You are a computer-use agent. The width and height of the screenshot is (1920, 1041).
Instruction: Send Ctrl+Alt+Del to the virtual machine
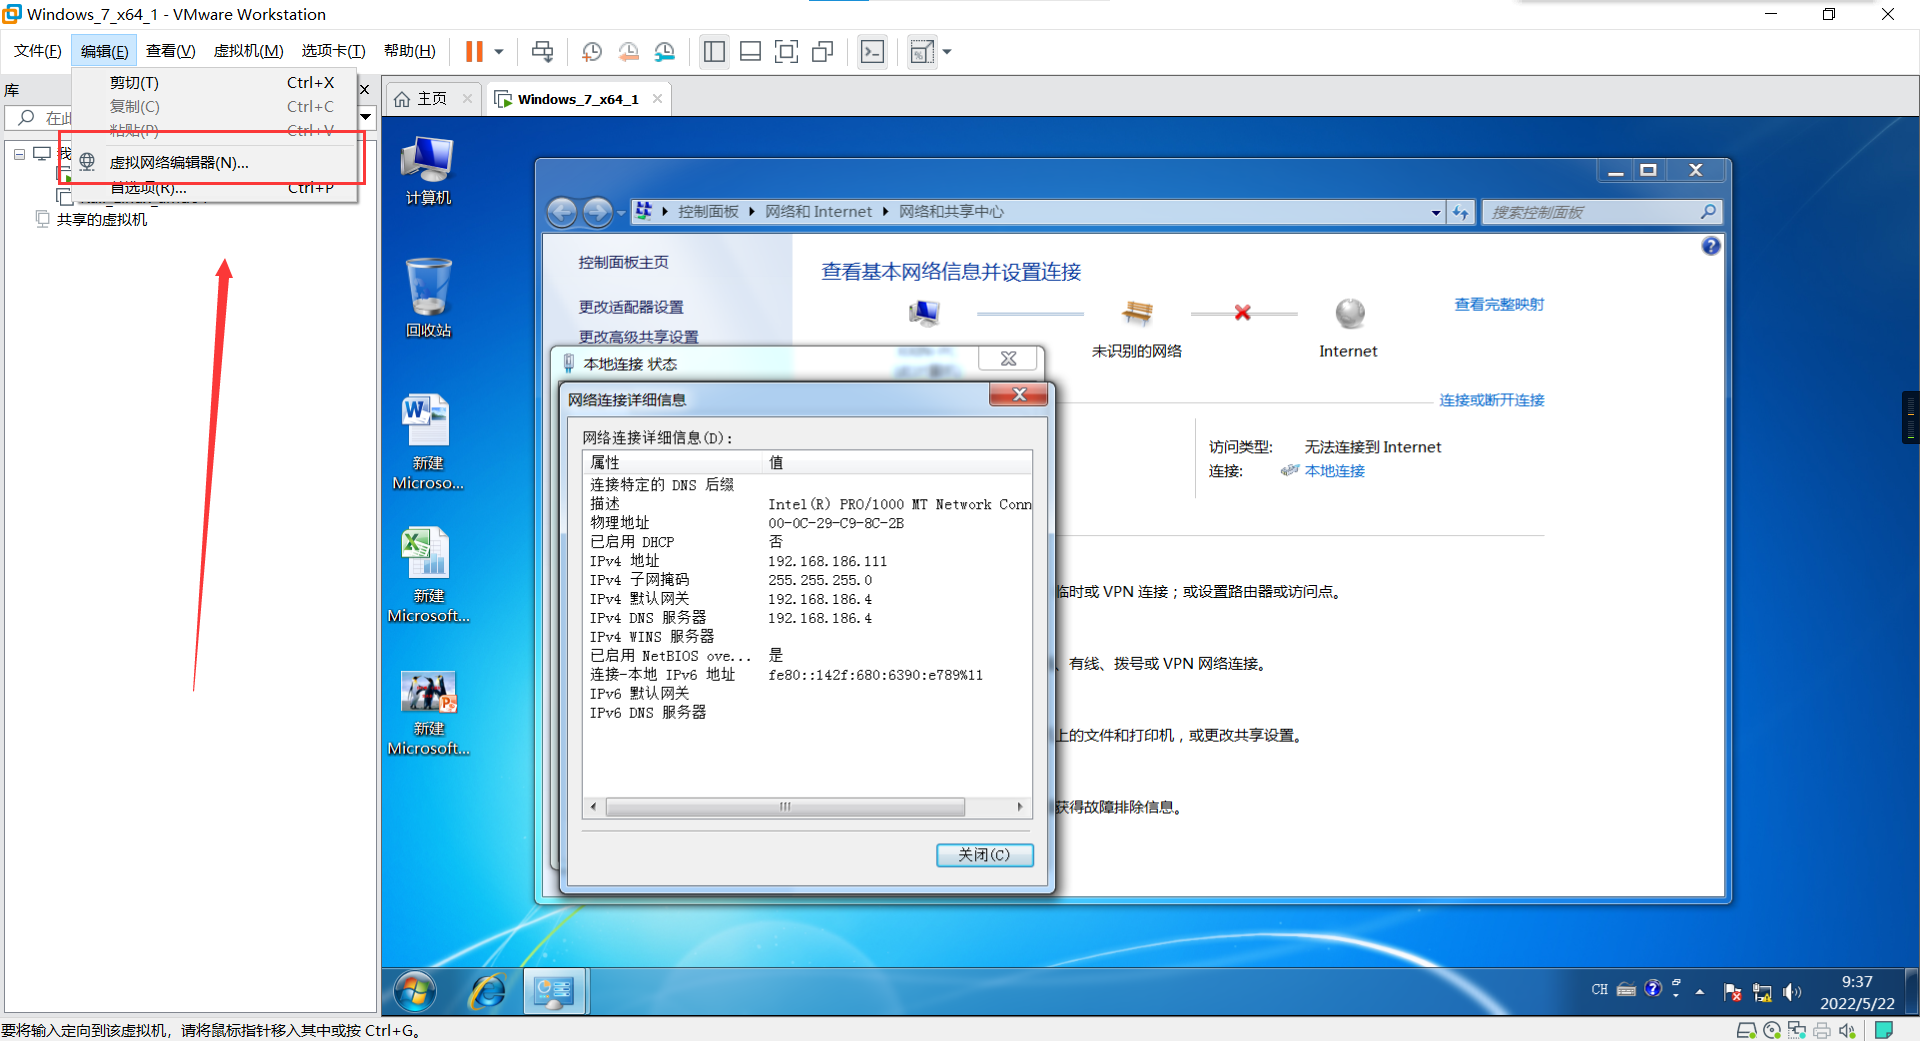pos(542,51)
